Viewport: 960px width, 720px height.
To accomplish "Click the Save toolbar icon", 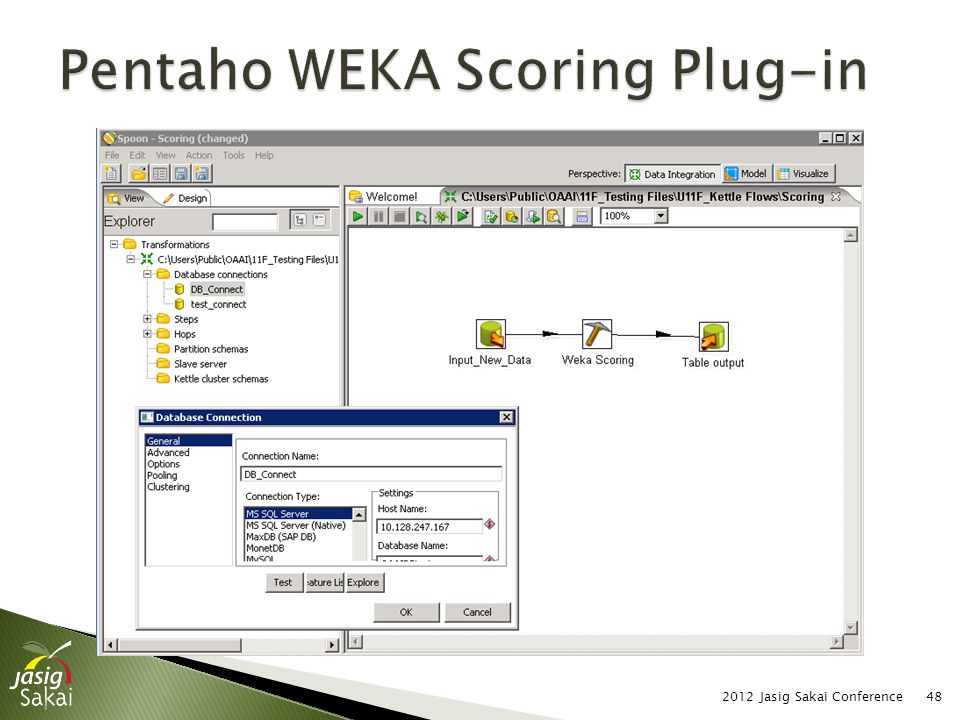I will [181, 174].
